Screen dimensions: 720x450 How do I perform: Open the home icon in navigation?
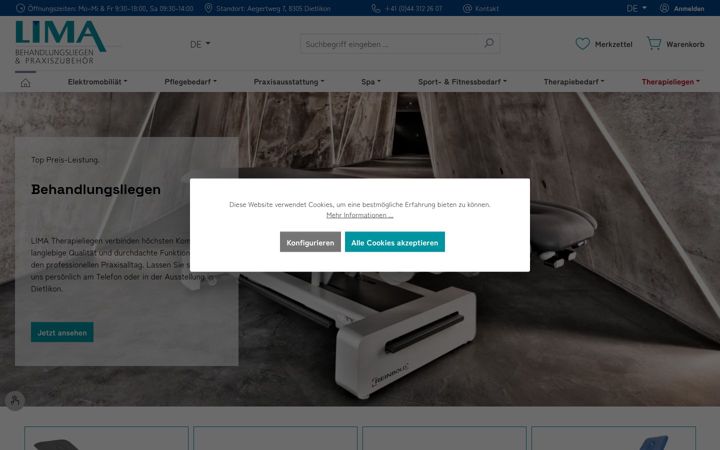tap(25, 83)
